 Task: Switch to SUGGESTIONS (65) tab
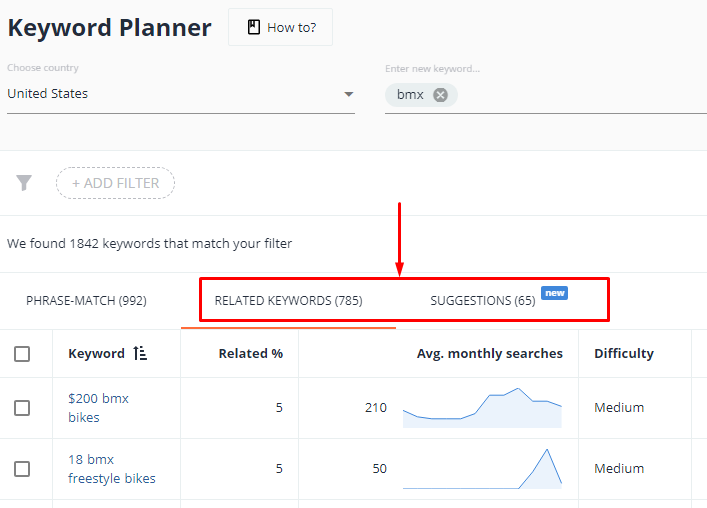click(x=483, y=301)
